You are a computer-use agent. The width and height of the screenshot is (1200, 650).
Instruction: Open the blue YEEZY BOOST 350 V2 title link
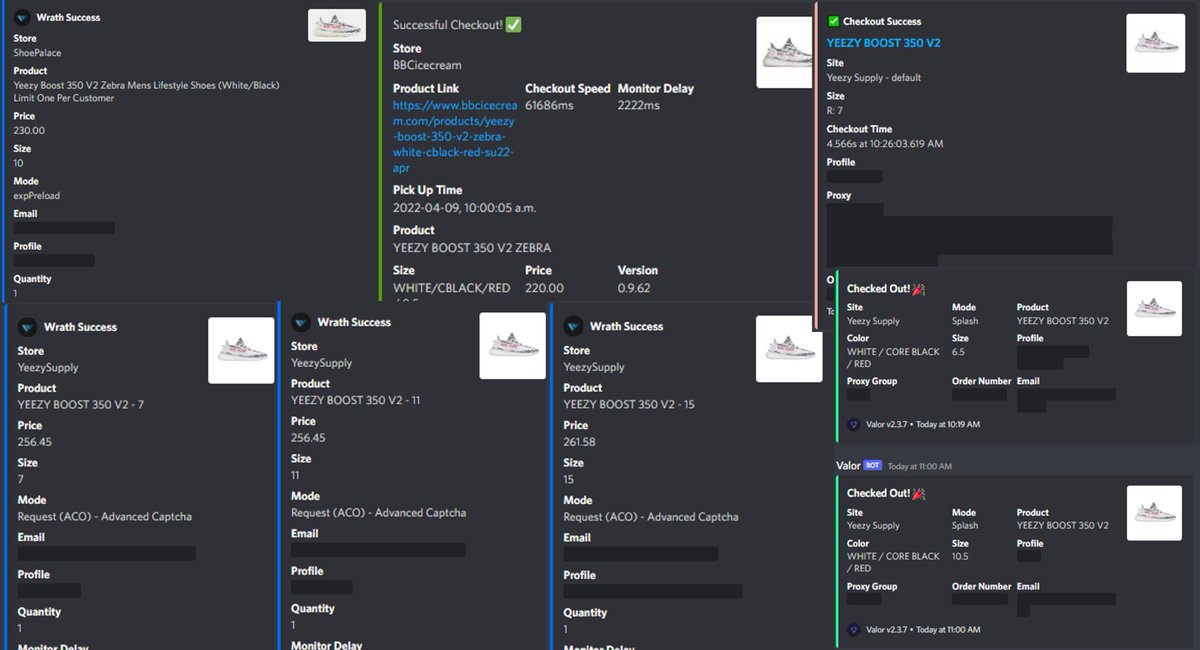tap(883, 43)
